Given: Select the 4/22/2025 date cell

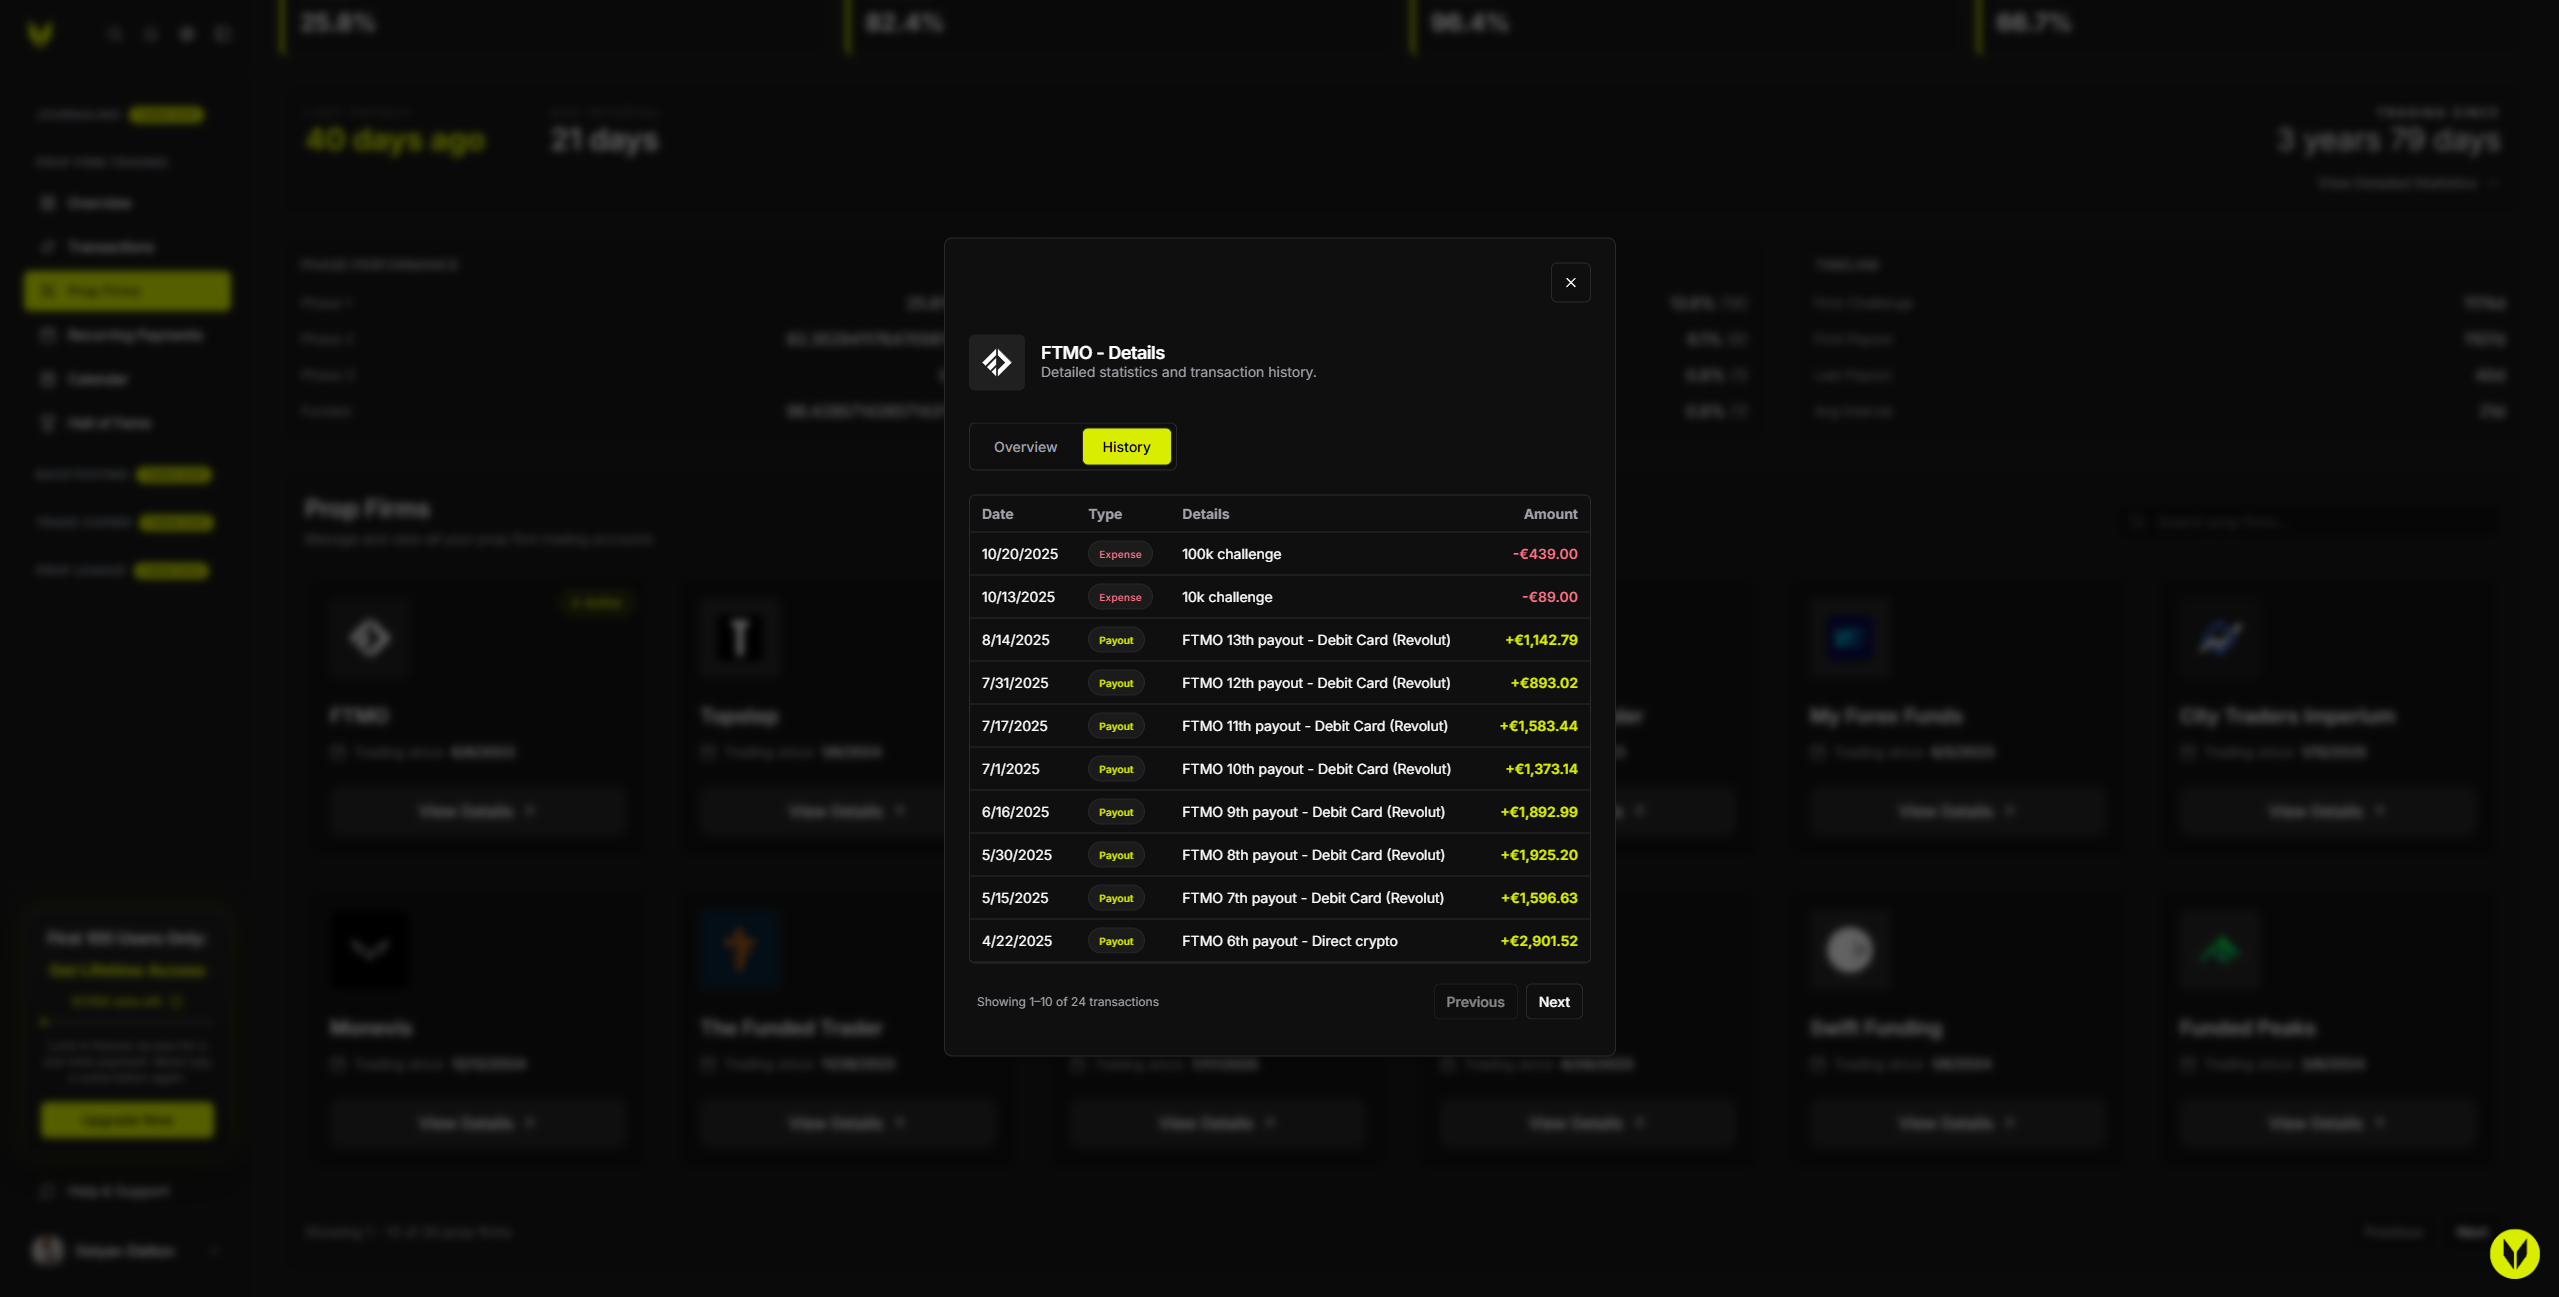Looking at the screenshot, I should tap(1016, 941).
